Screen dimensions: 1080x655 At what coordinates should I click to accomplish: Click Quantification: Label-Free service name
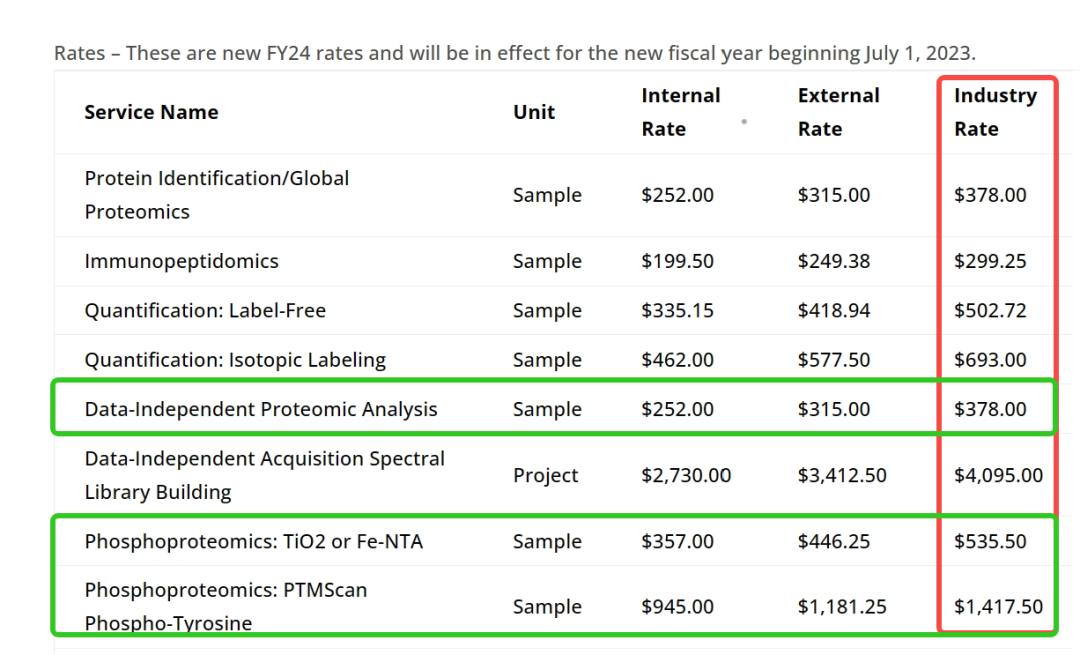click(205, 311)
